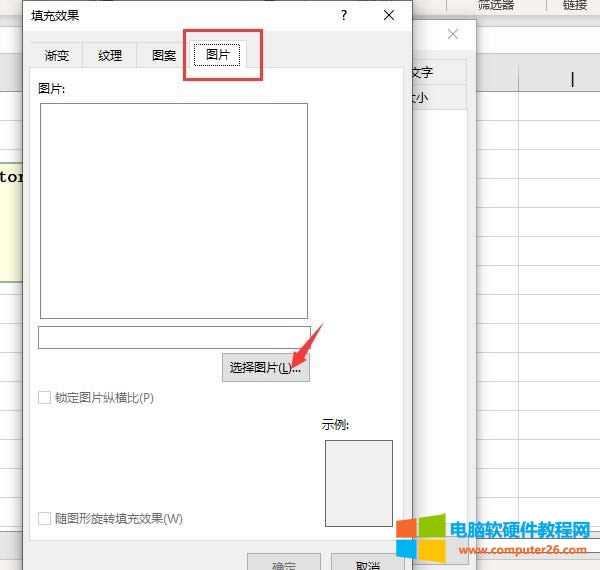Close the background dialog behind 填充效果
600x570 pixels.
452,34
